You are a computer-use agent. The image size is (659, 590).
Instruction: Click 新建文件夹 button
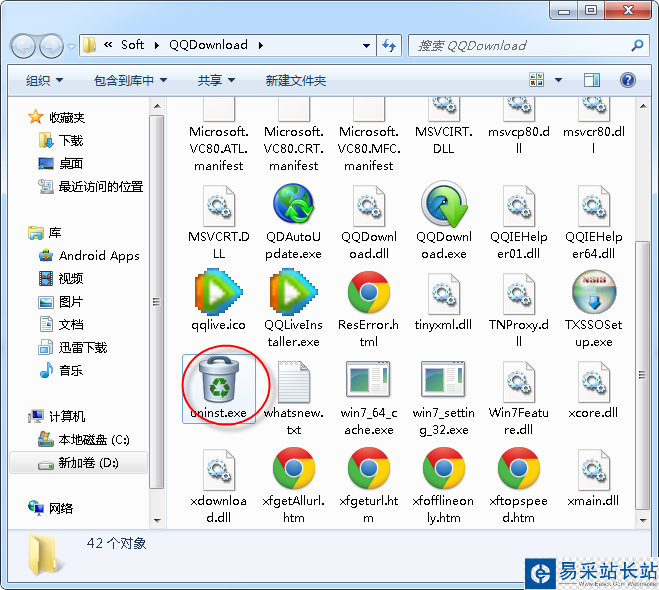point(296,80)
